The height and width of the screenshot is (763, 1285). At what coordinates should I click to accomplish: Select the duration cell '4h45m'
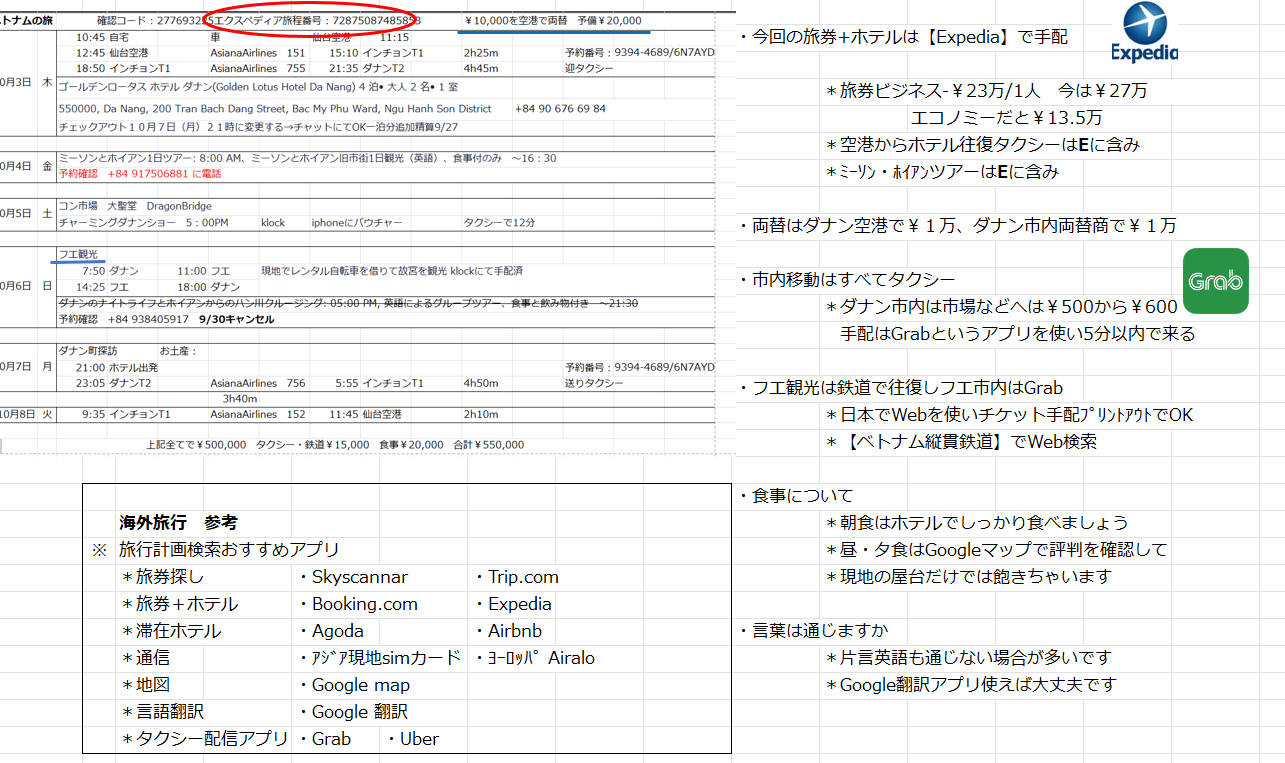(481, 68)
